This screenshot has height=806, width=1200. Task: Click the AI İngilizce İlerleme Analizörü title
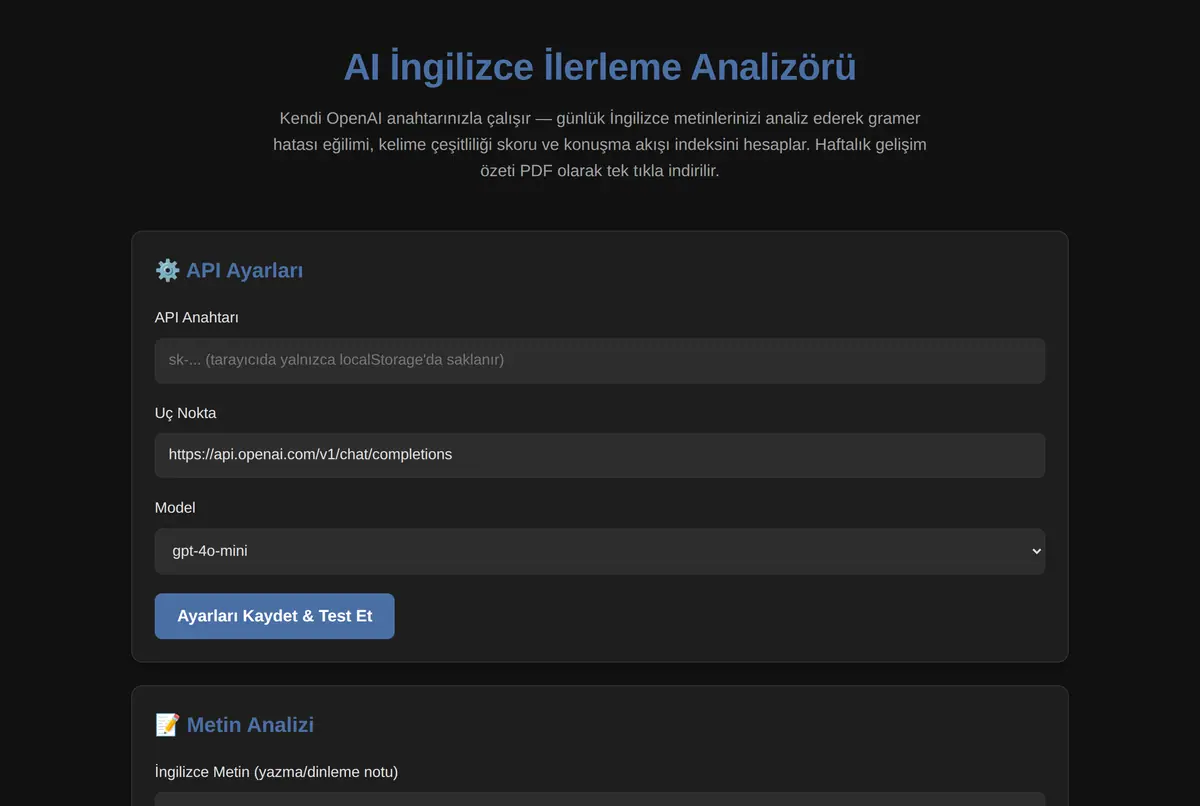pyautogui.click(x=600, y=68)
